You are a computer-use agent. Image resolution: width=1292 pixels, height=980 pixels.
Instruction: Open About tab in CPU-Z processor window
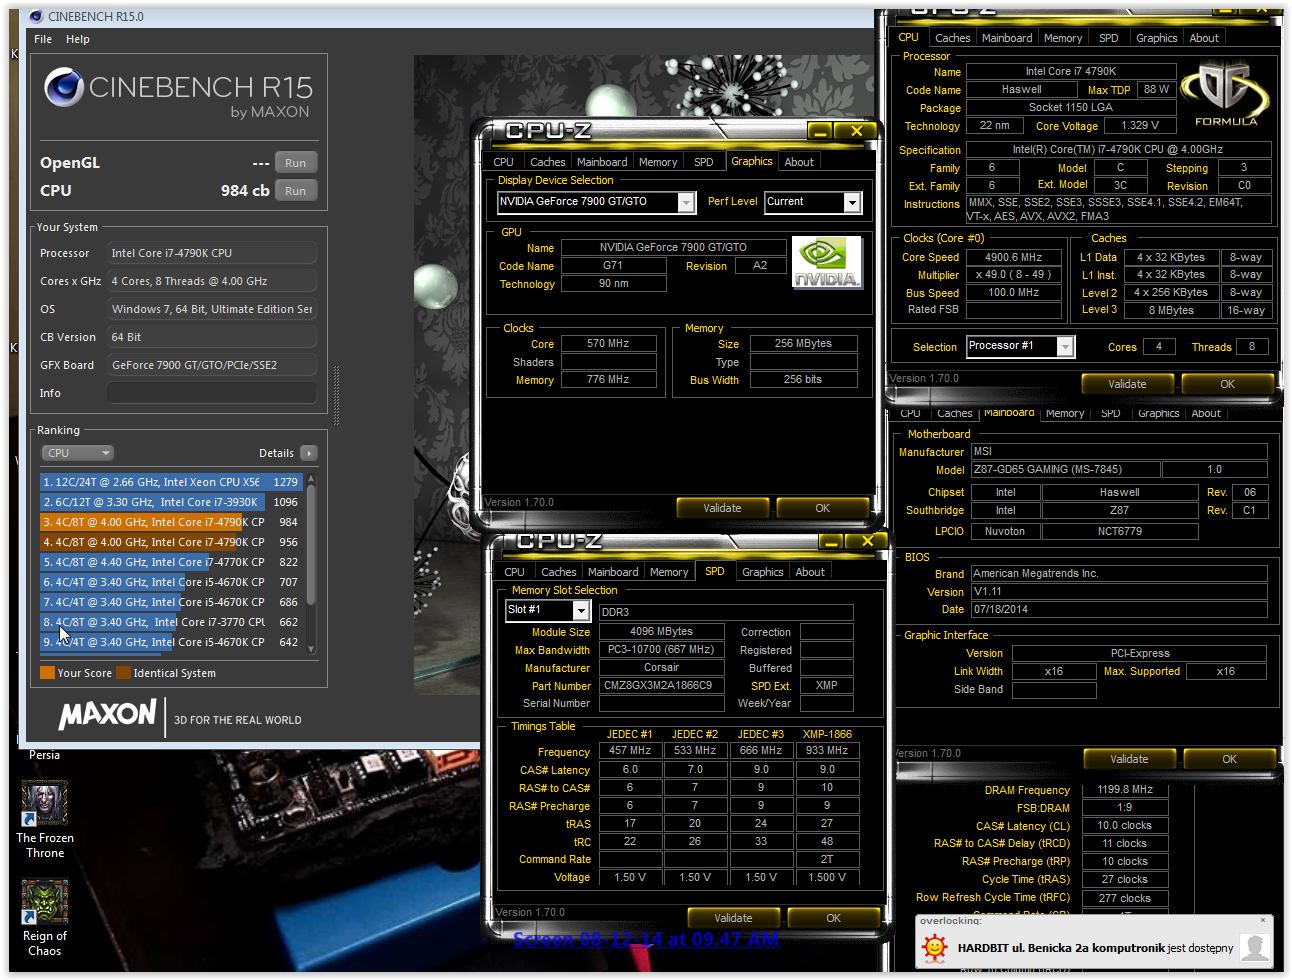[1204, 38]
